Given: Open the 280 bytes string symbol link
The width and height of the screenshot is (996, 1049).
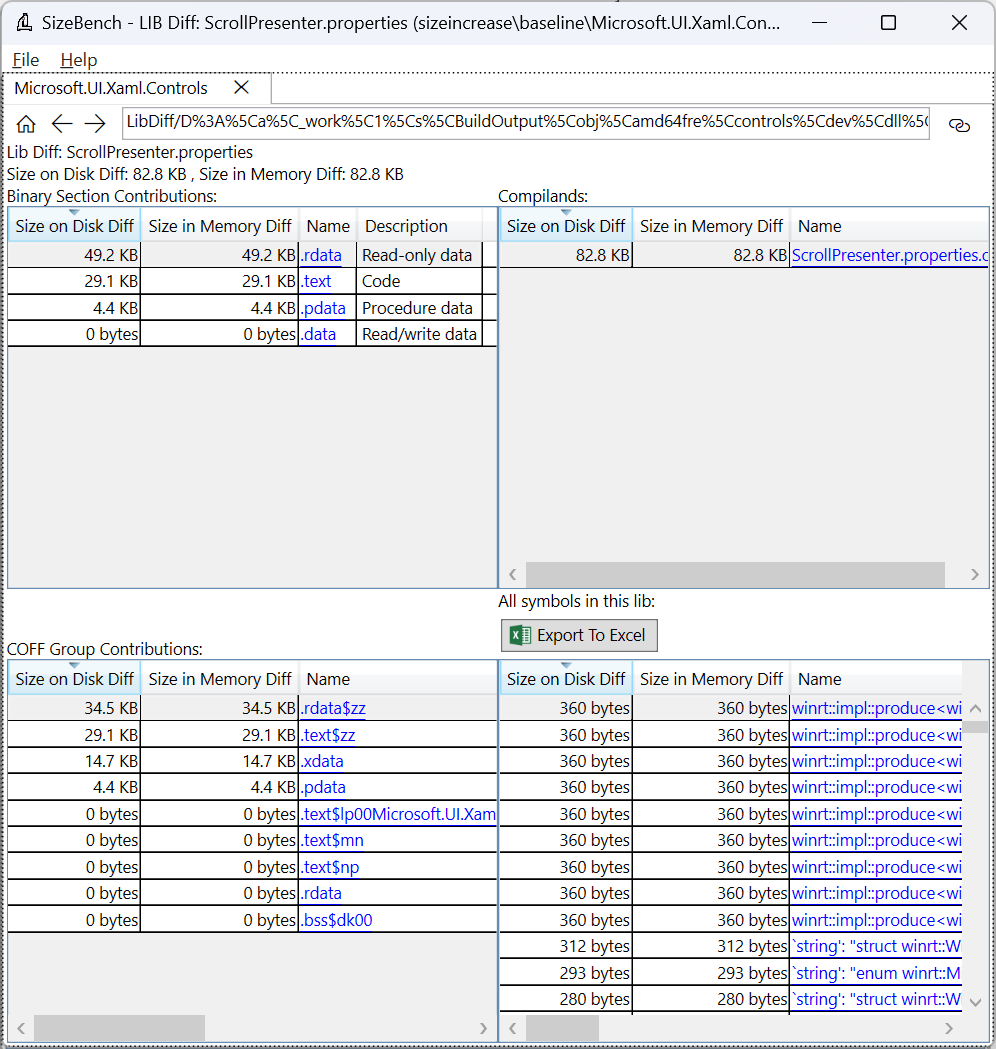Looking at the screenshot, I should click(x=876, y=999).
